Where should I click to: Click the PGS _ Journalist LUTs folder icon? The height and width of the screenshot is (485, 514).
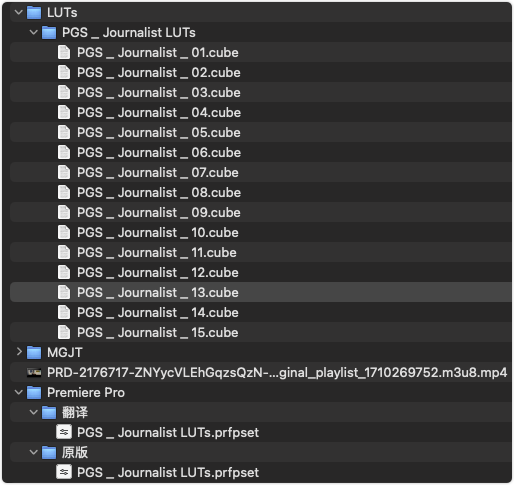[49, 33]
